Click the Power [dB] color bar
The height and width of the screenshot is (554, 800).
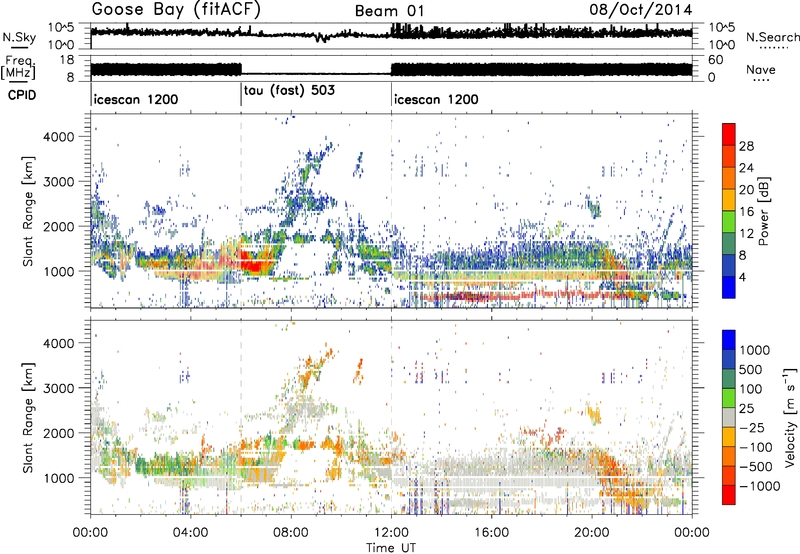pyautogui.click(x=729, y=211)
